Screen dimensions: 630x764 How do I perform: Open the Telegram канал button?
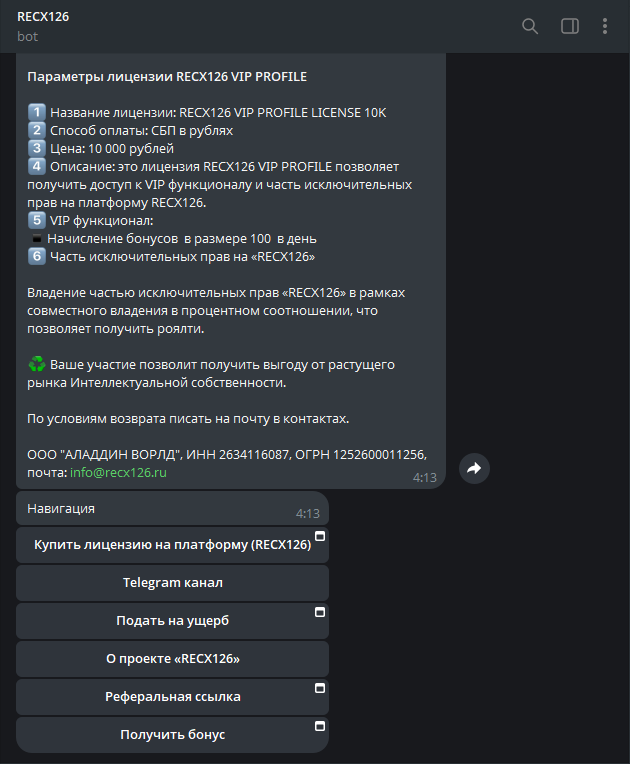172,583
